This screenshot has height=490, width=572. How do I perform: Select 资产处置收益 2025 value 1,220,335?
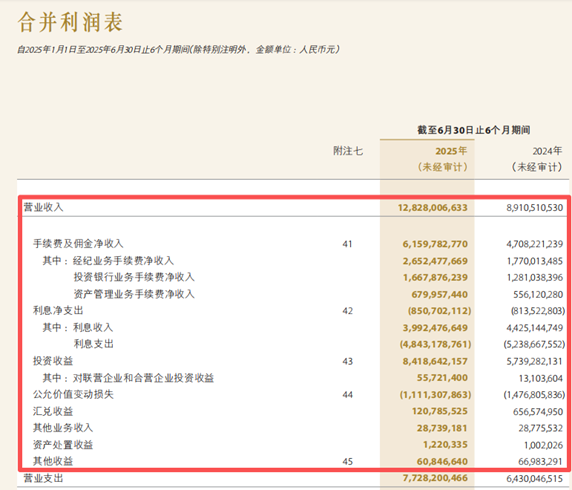(x=445, y=445)
